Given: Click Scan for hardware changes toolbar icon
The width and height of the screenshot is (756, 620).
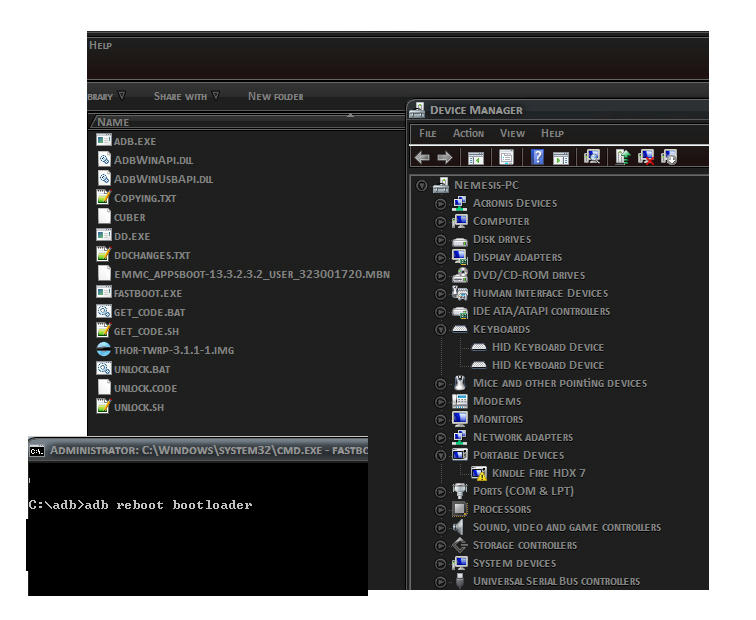Looking at the screenshot, I should coord(592,157).
